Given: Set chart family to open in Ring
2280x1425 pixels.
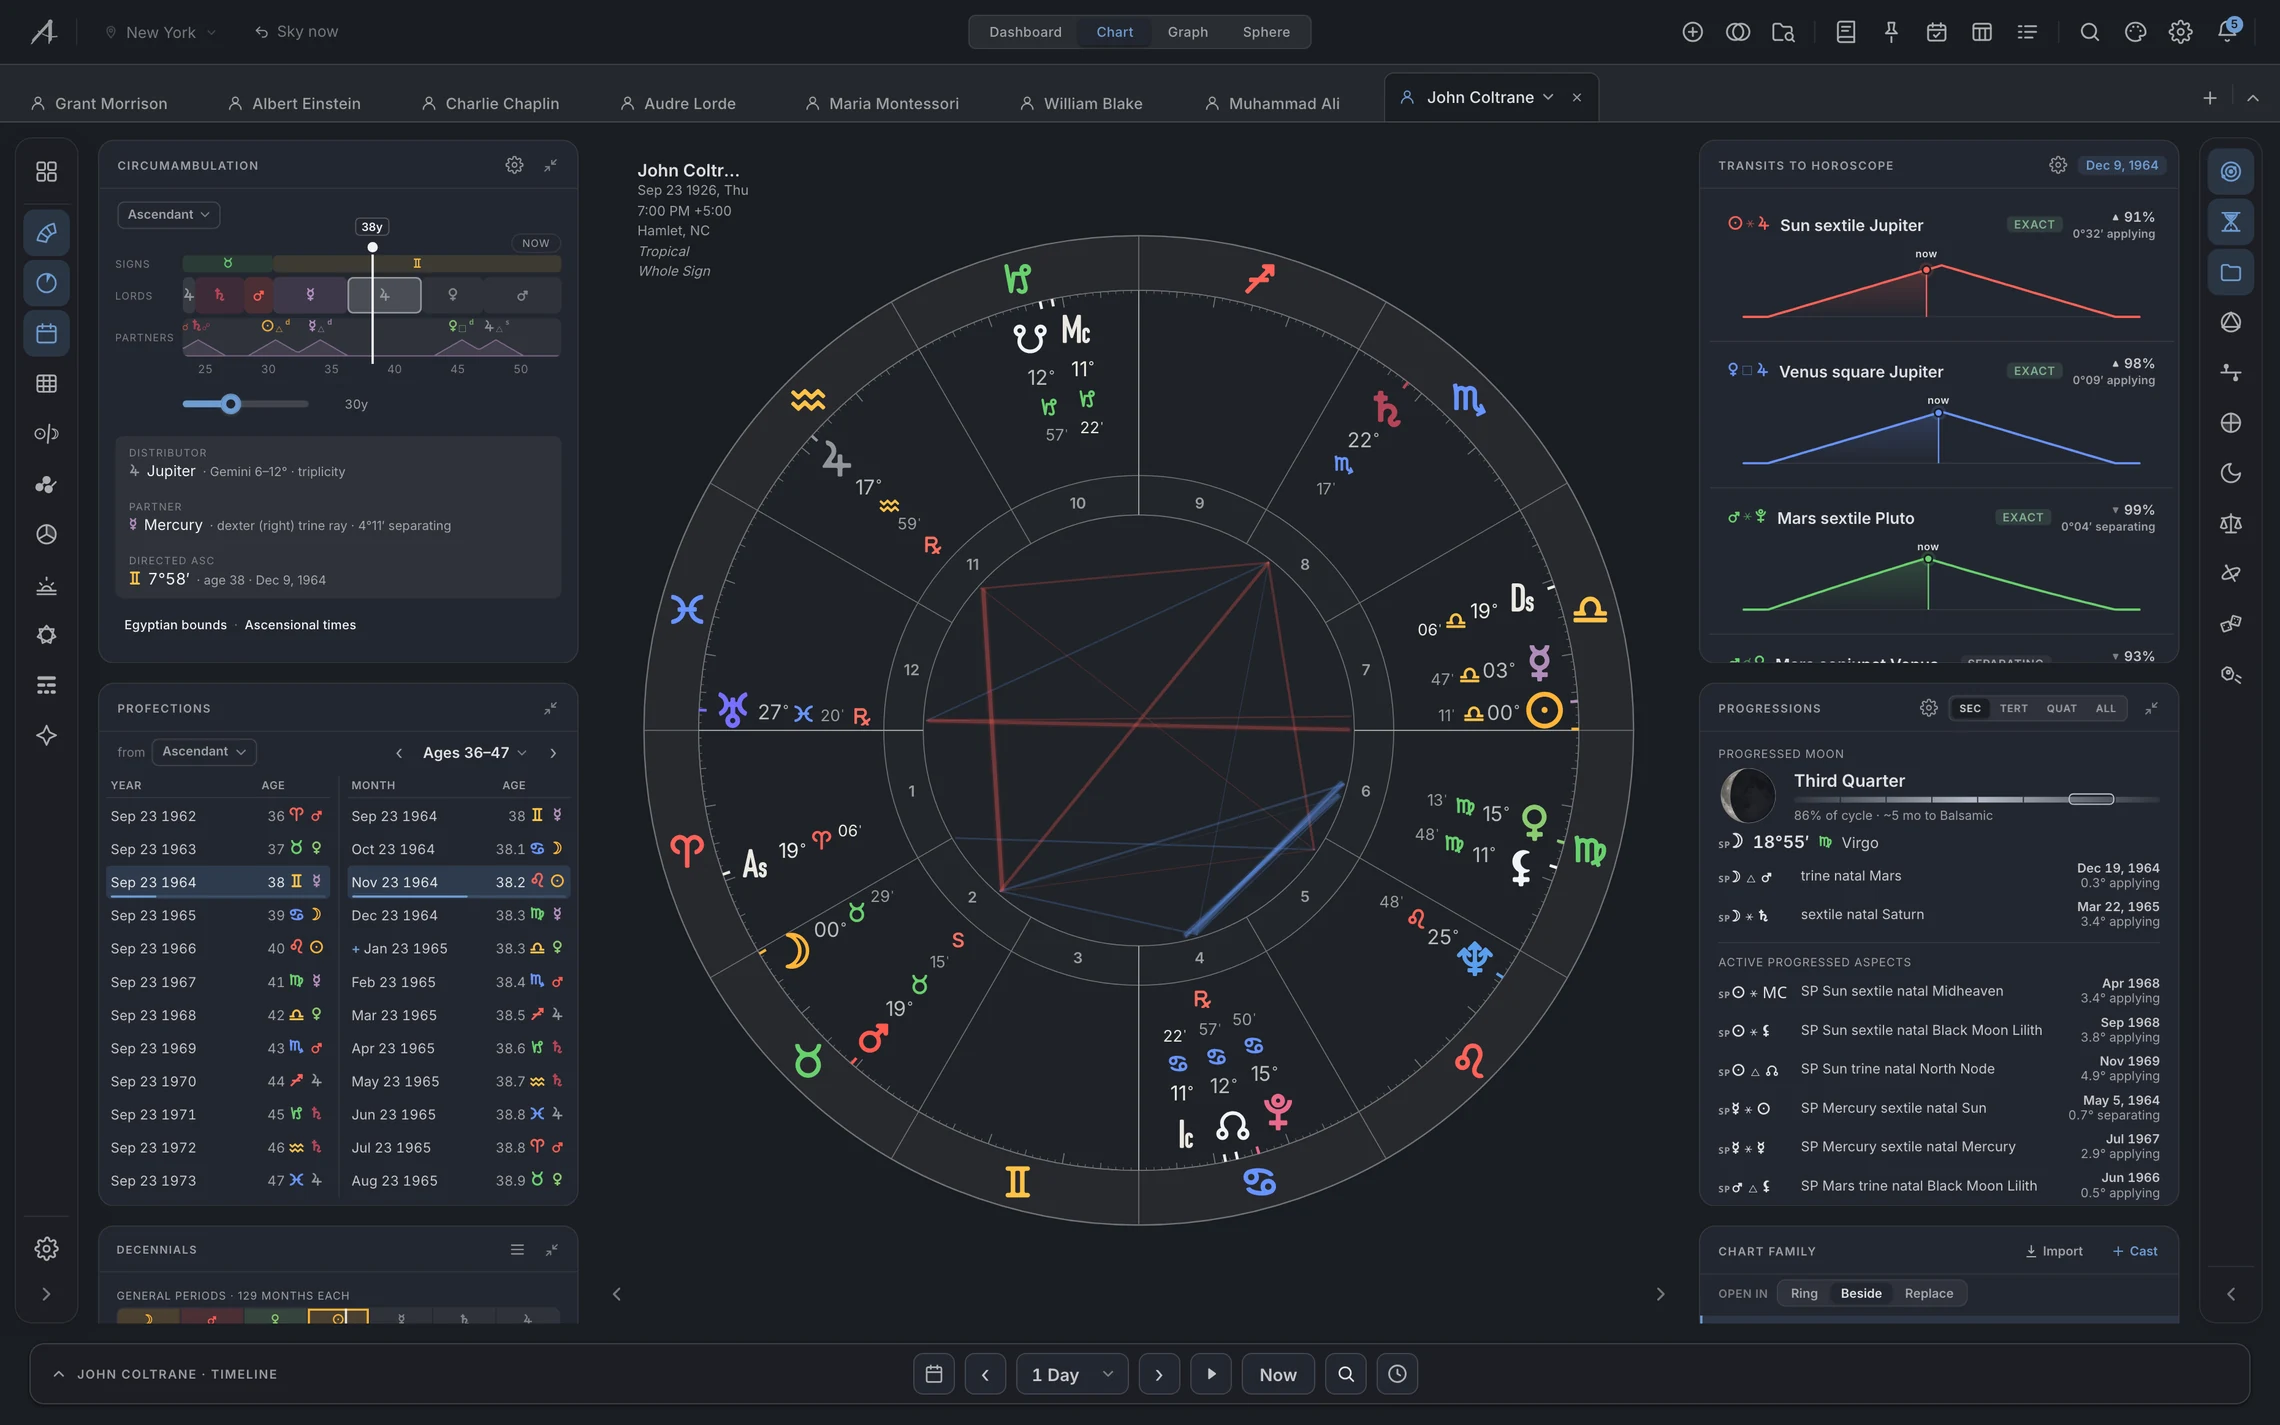Looking at the screenshot, I should [1804, 1293].
